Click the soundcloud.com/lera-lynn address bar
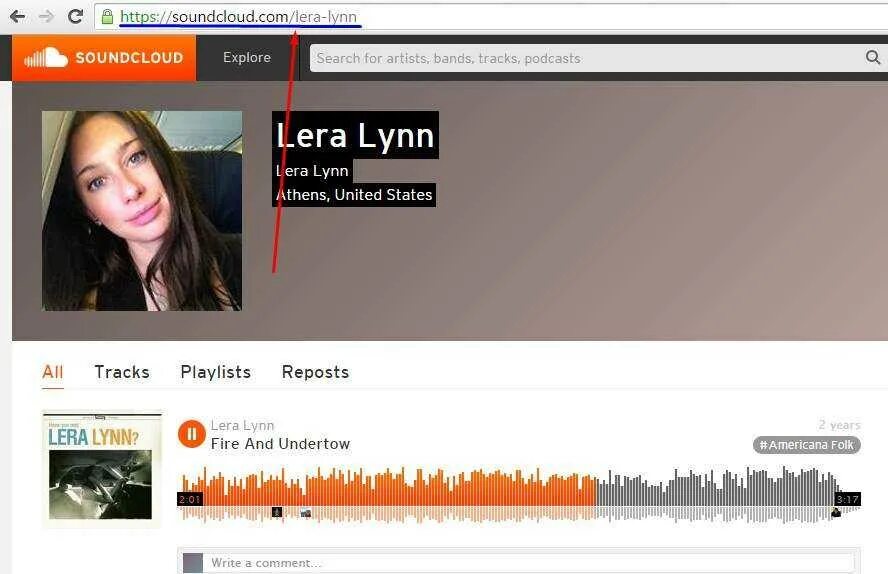This screenshot has height=574, width=888. click(x=490, y=16)
